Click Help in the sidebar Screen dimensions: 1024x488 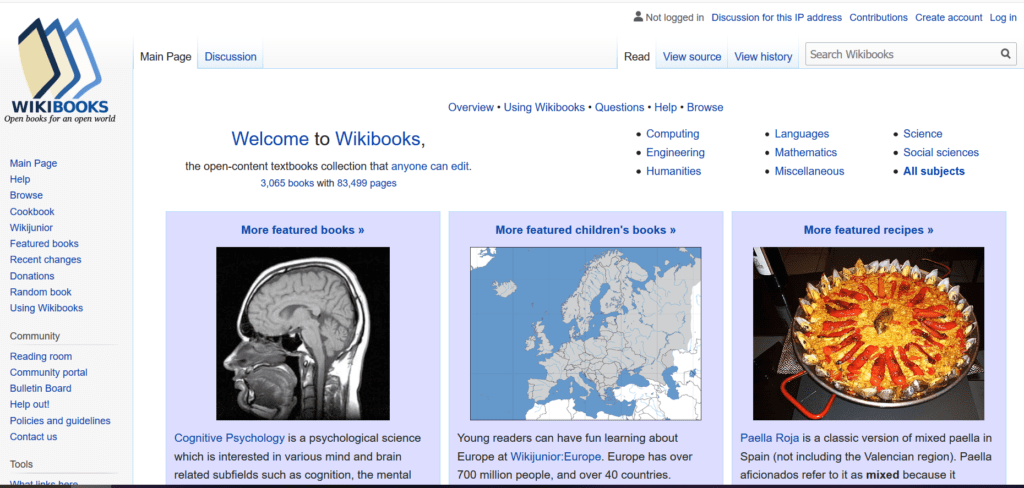pos(20,179)
